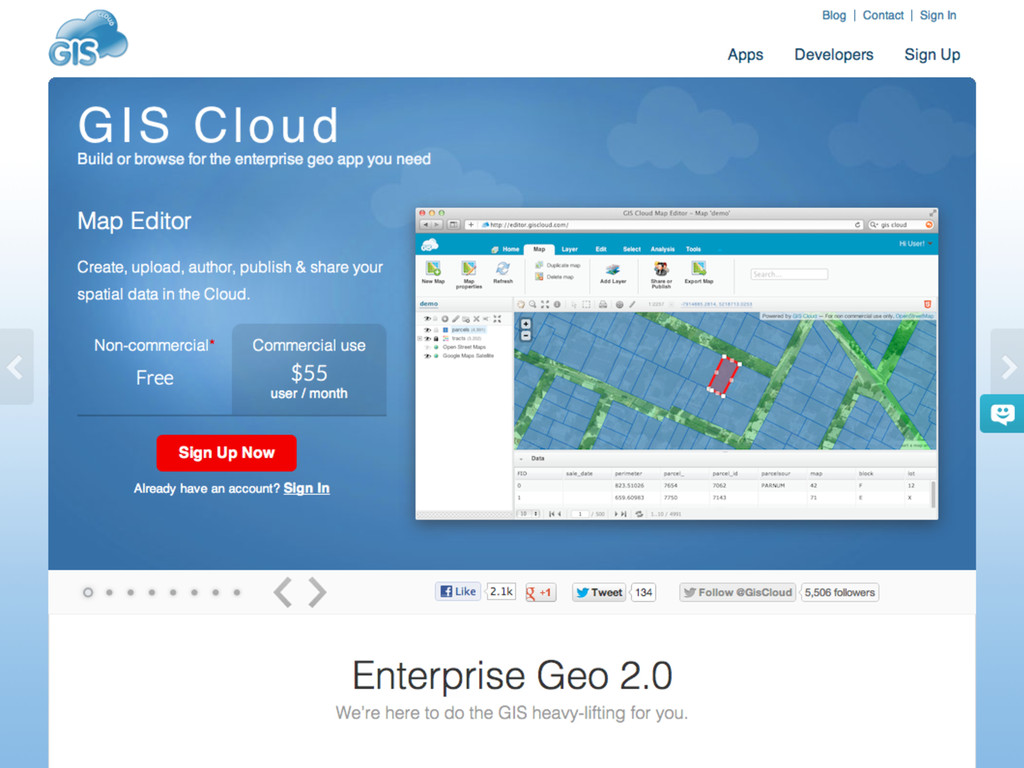Screen dimensions: 1024x768
Task: Switch to the Analysis tab in editor
Action: [x=662, y=249]
